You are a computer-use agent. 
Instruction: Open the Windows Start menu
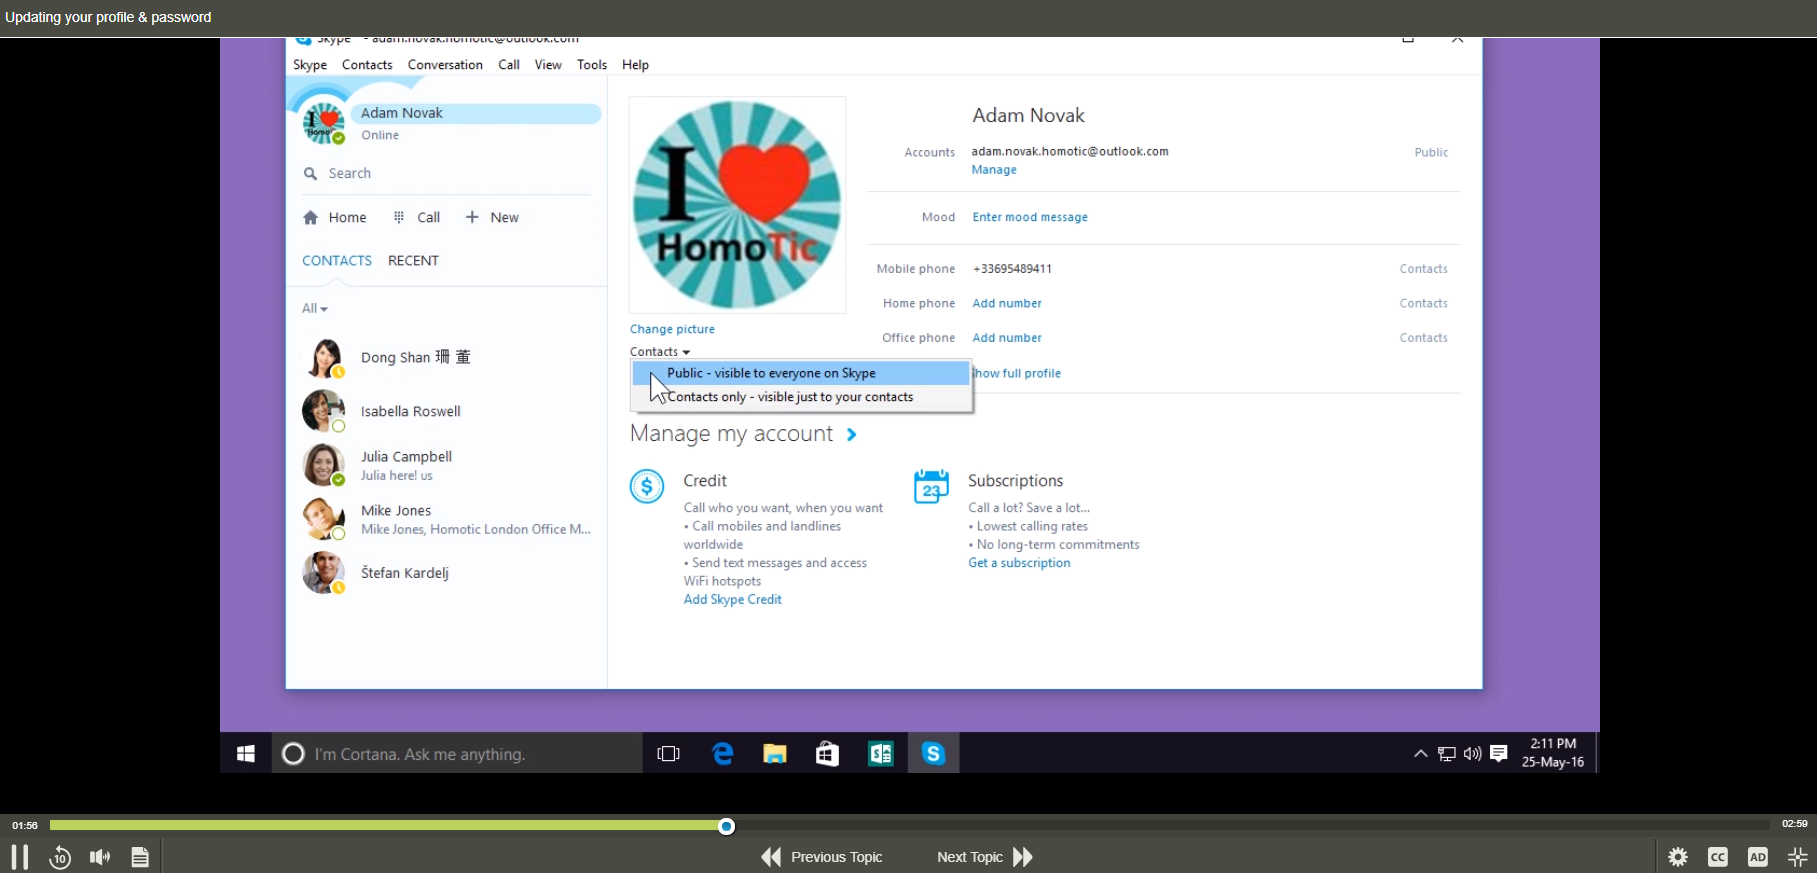[246, 754]
